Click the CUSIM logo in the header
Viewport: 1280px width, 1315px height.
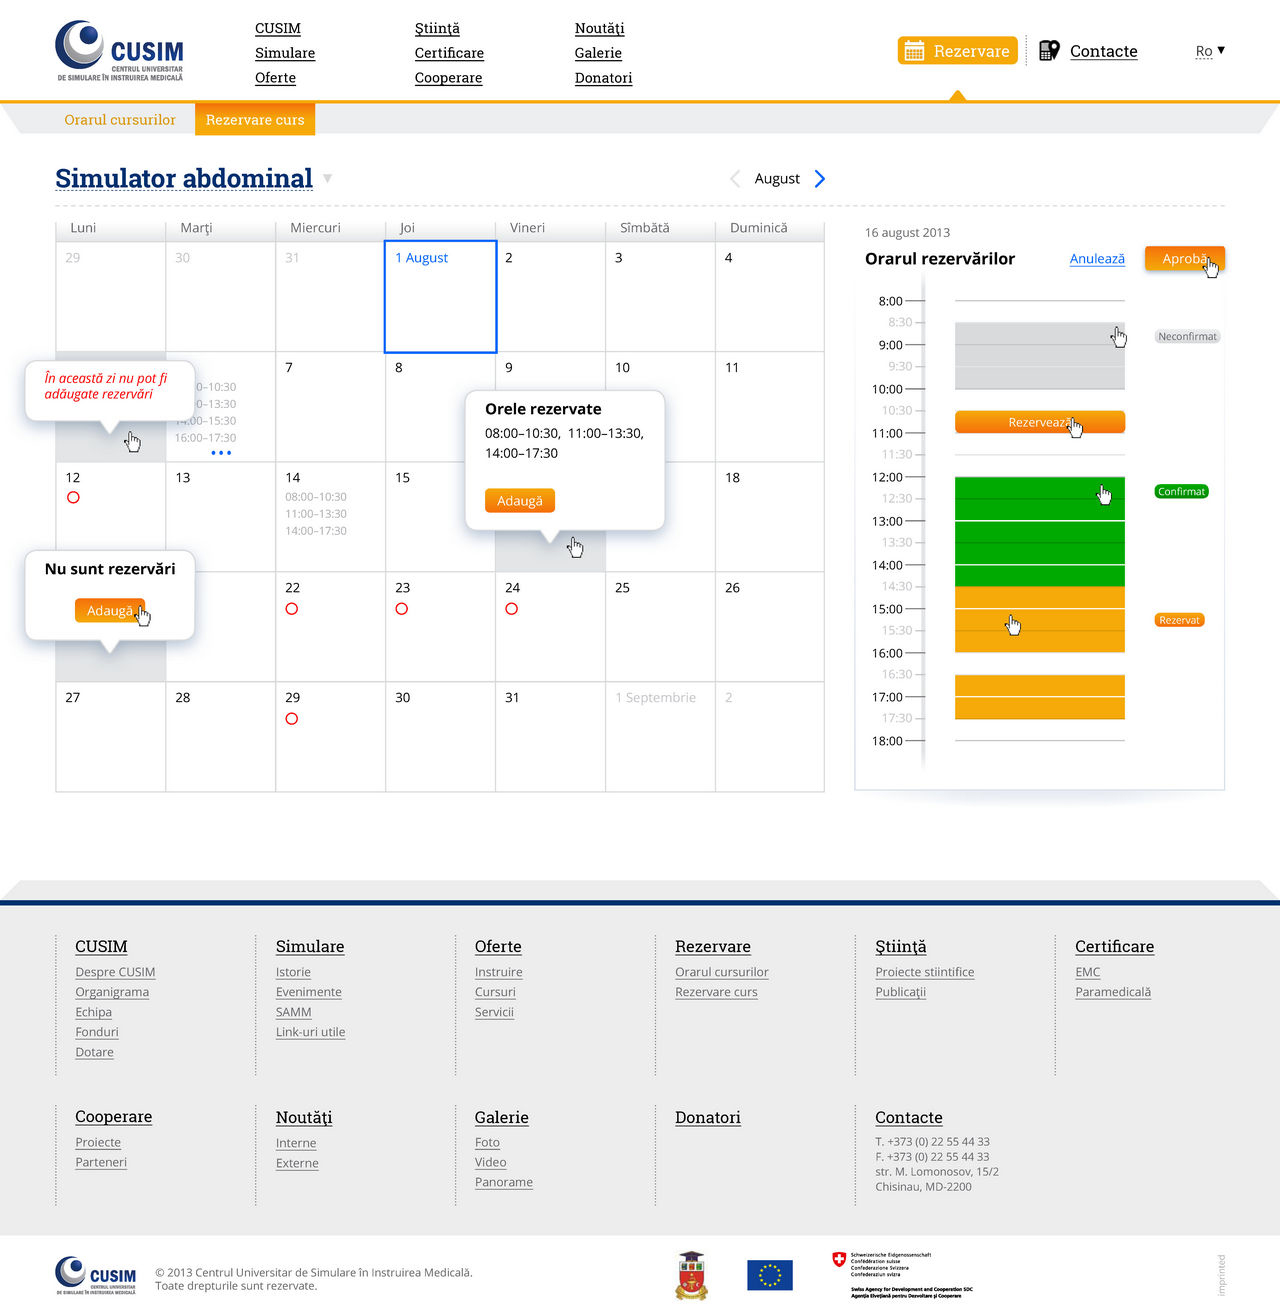(x=118, y=50)
